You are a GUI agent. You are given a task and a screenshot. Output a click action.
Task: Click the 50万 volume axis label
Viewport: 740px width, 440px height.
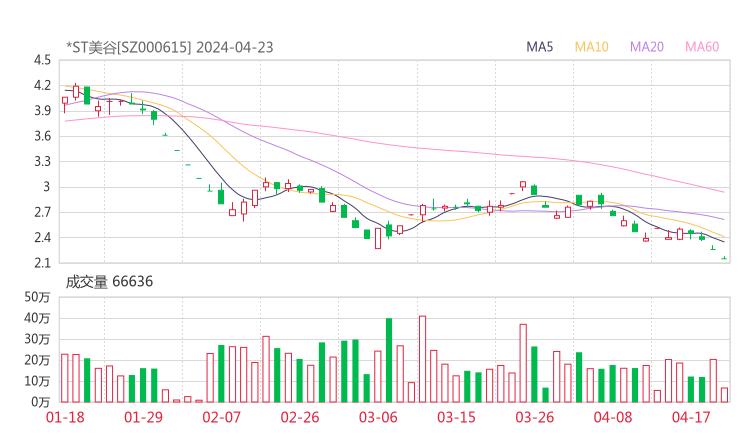point(37,297)
